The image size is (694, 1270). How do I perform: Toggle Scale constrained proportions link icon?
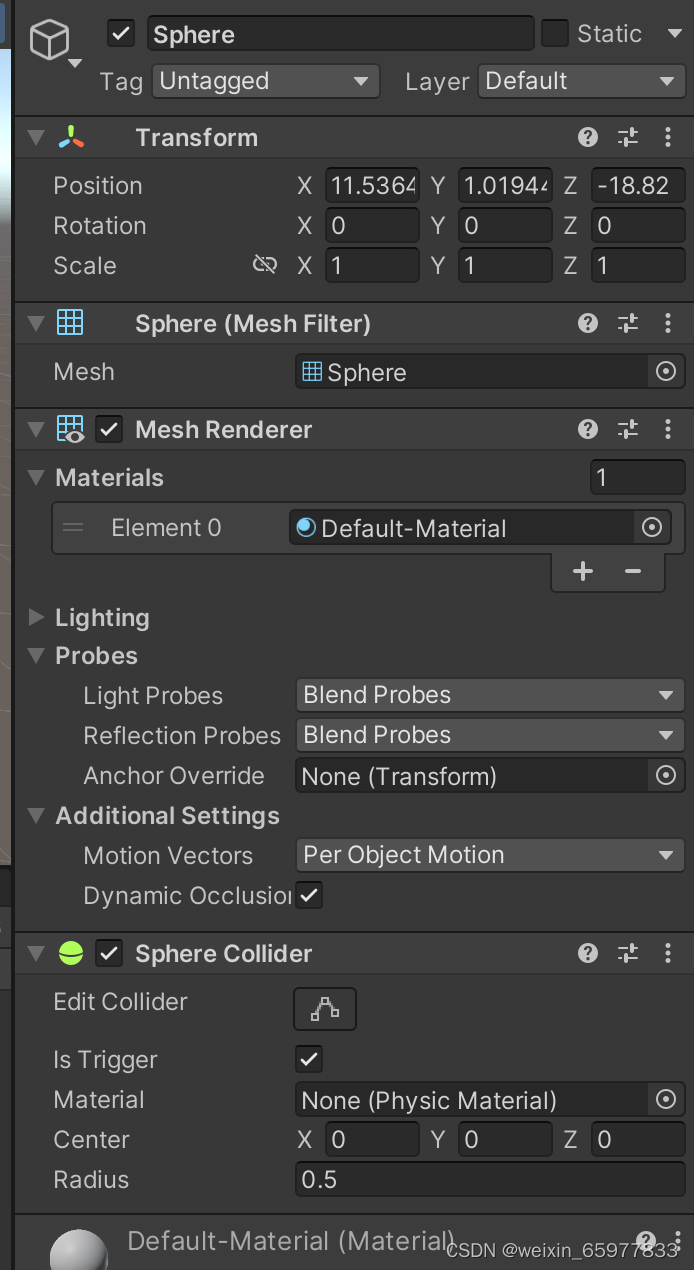pyautogui.click(x=265, y=265)
